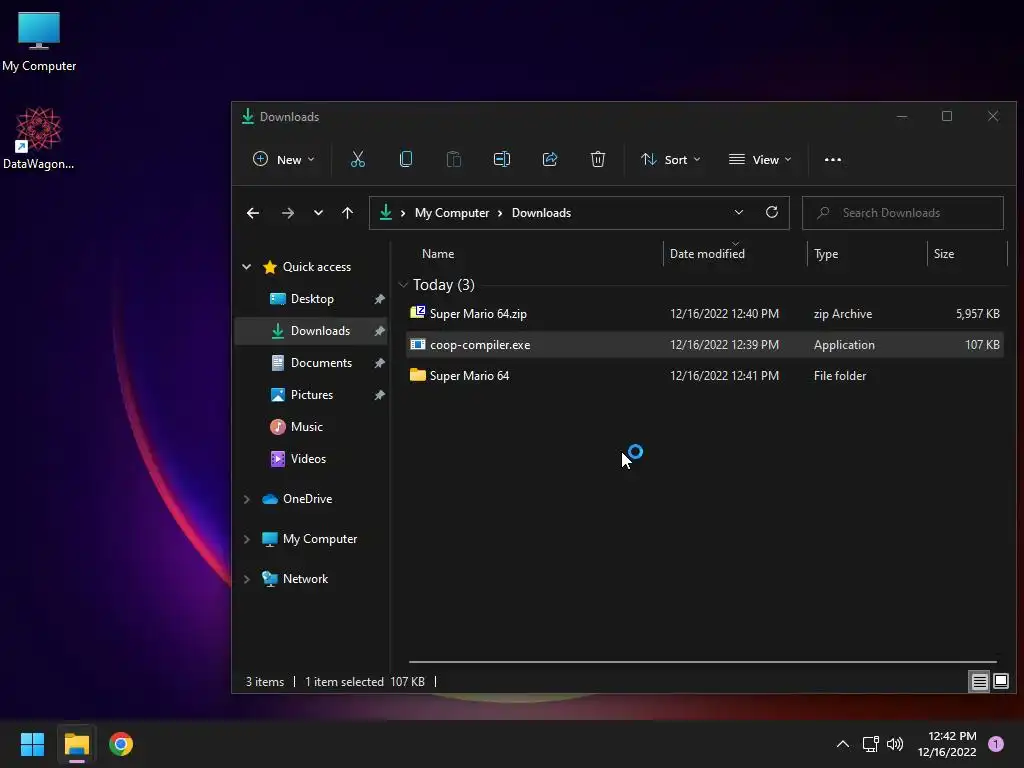Select the DataWagon desktop shortcut
Image resolution: width=1024 pixels, height=768 pixels.
click(39, 138)
